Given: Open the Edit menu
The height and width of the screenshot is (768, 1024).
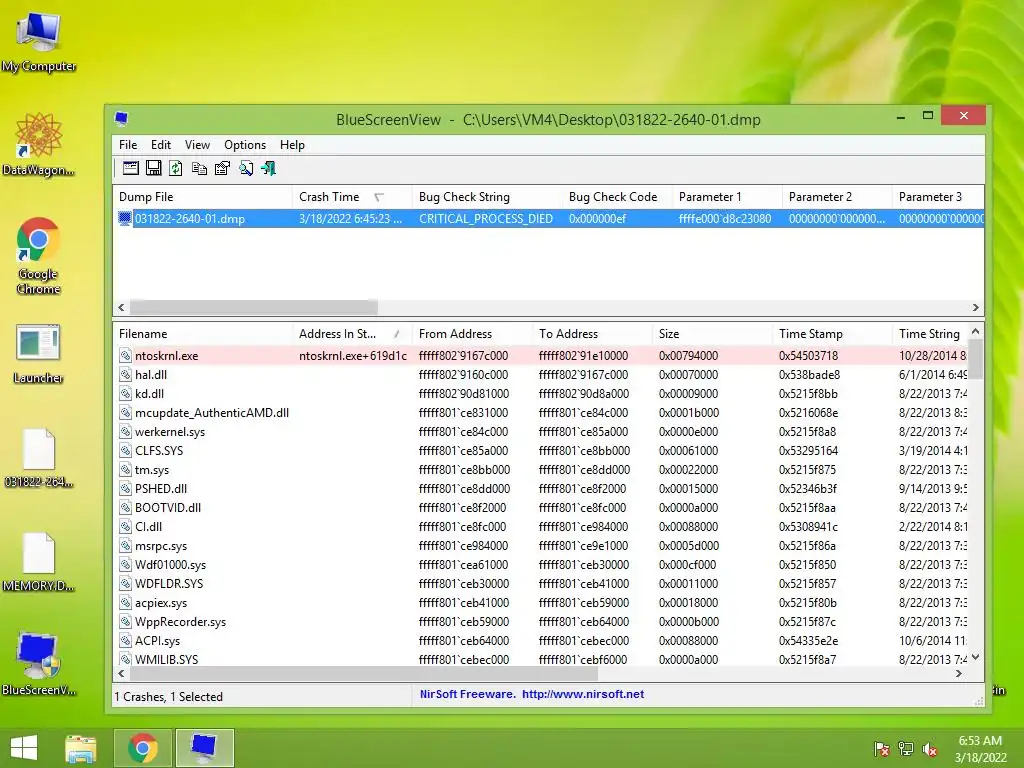Looking at the screenshot, I should click(161, 145).
